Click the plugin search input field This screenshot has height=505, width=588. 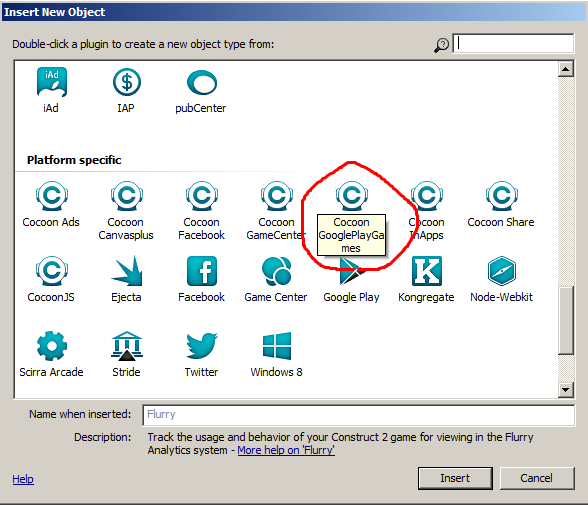(x=513, y=43)
